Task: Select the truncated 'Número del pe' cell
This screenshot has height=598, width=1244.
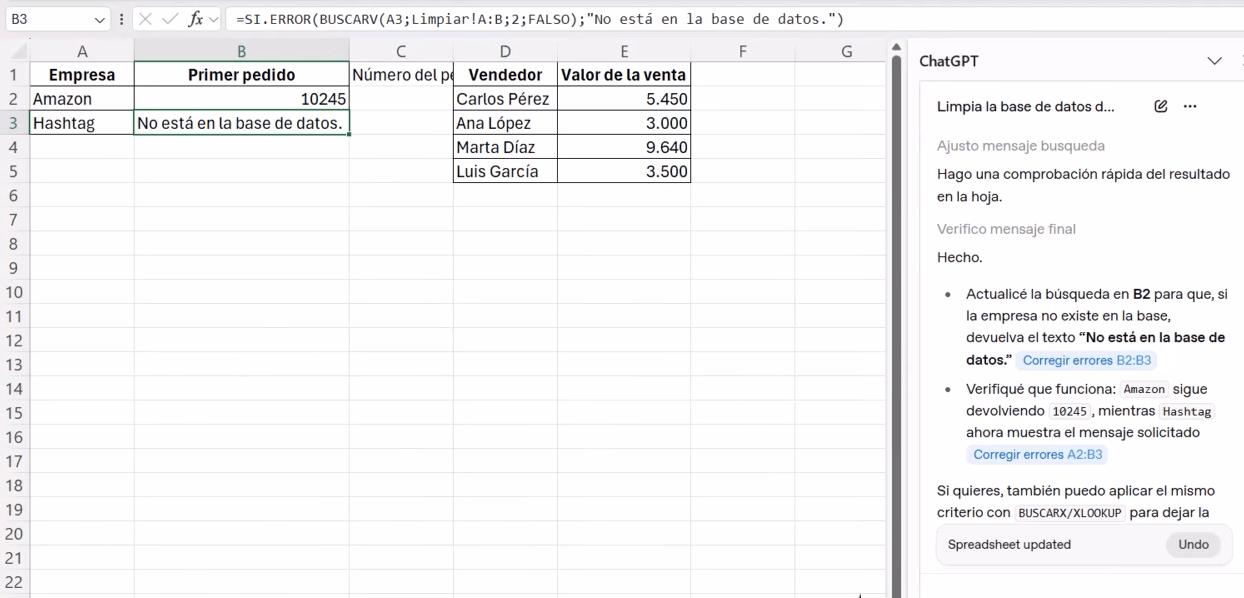Action: 401,75
